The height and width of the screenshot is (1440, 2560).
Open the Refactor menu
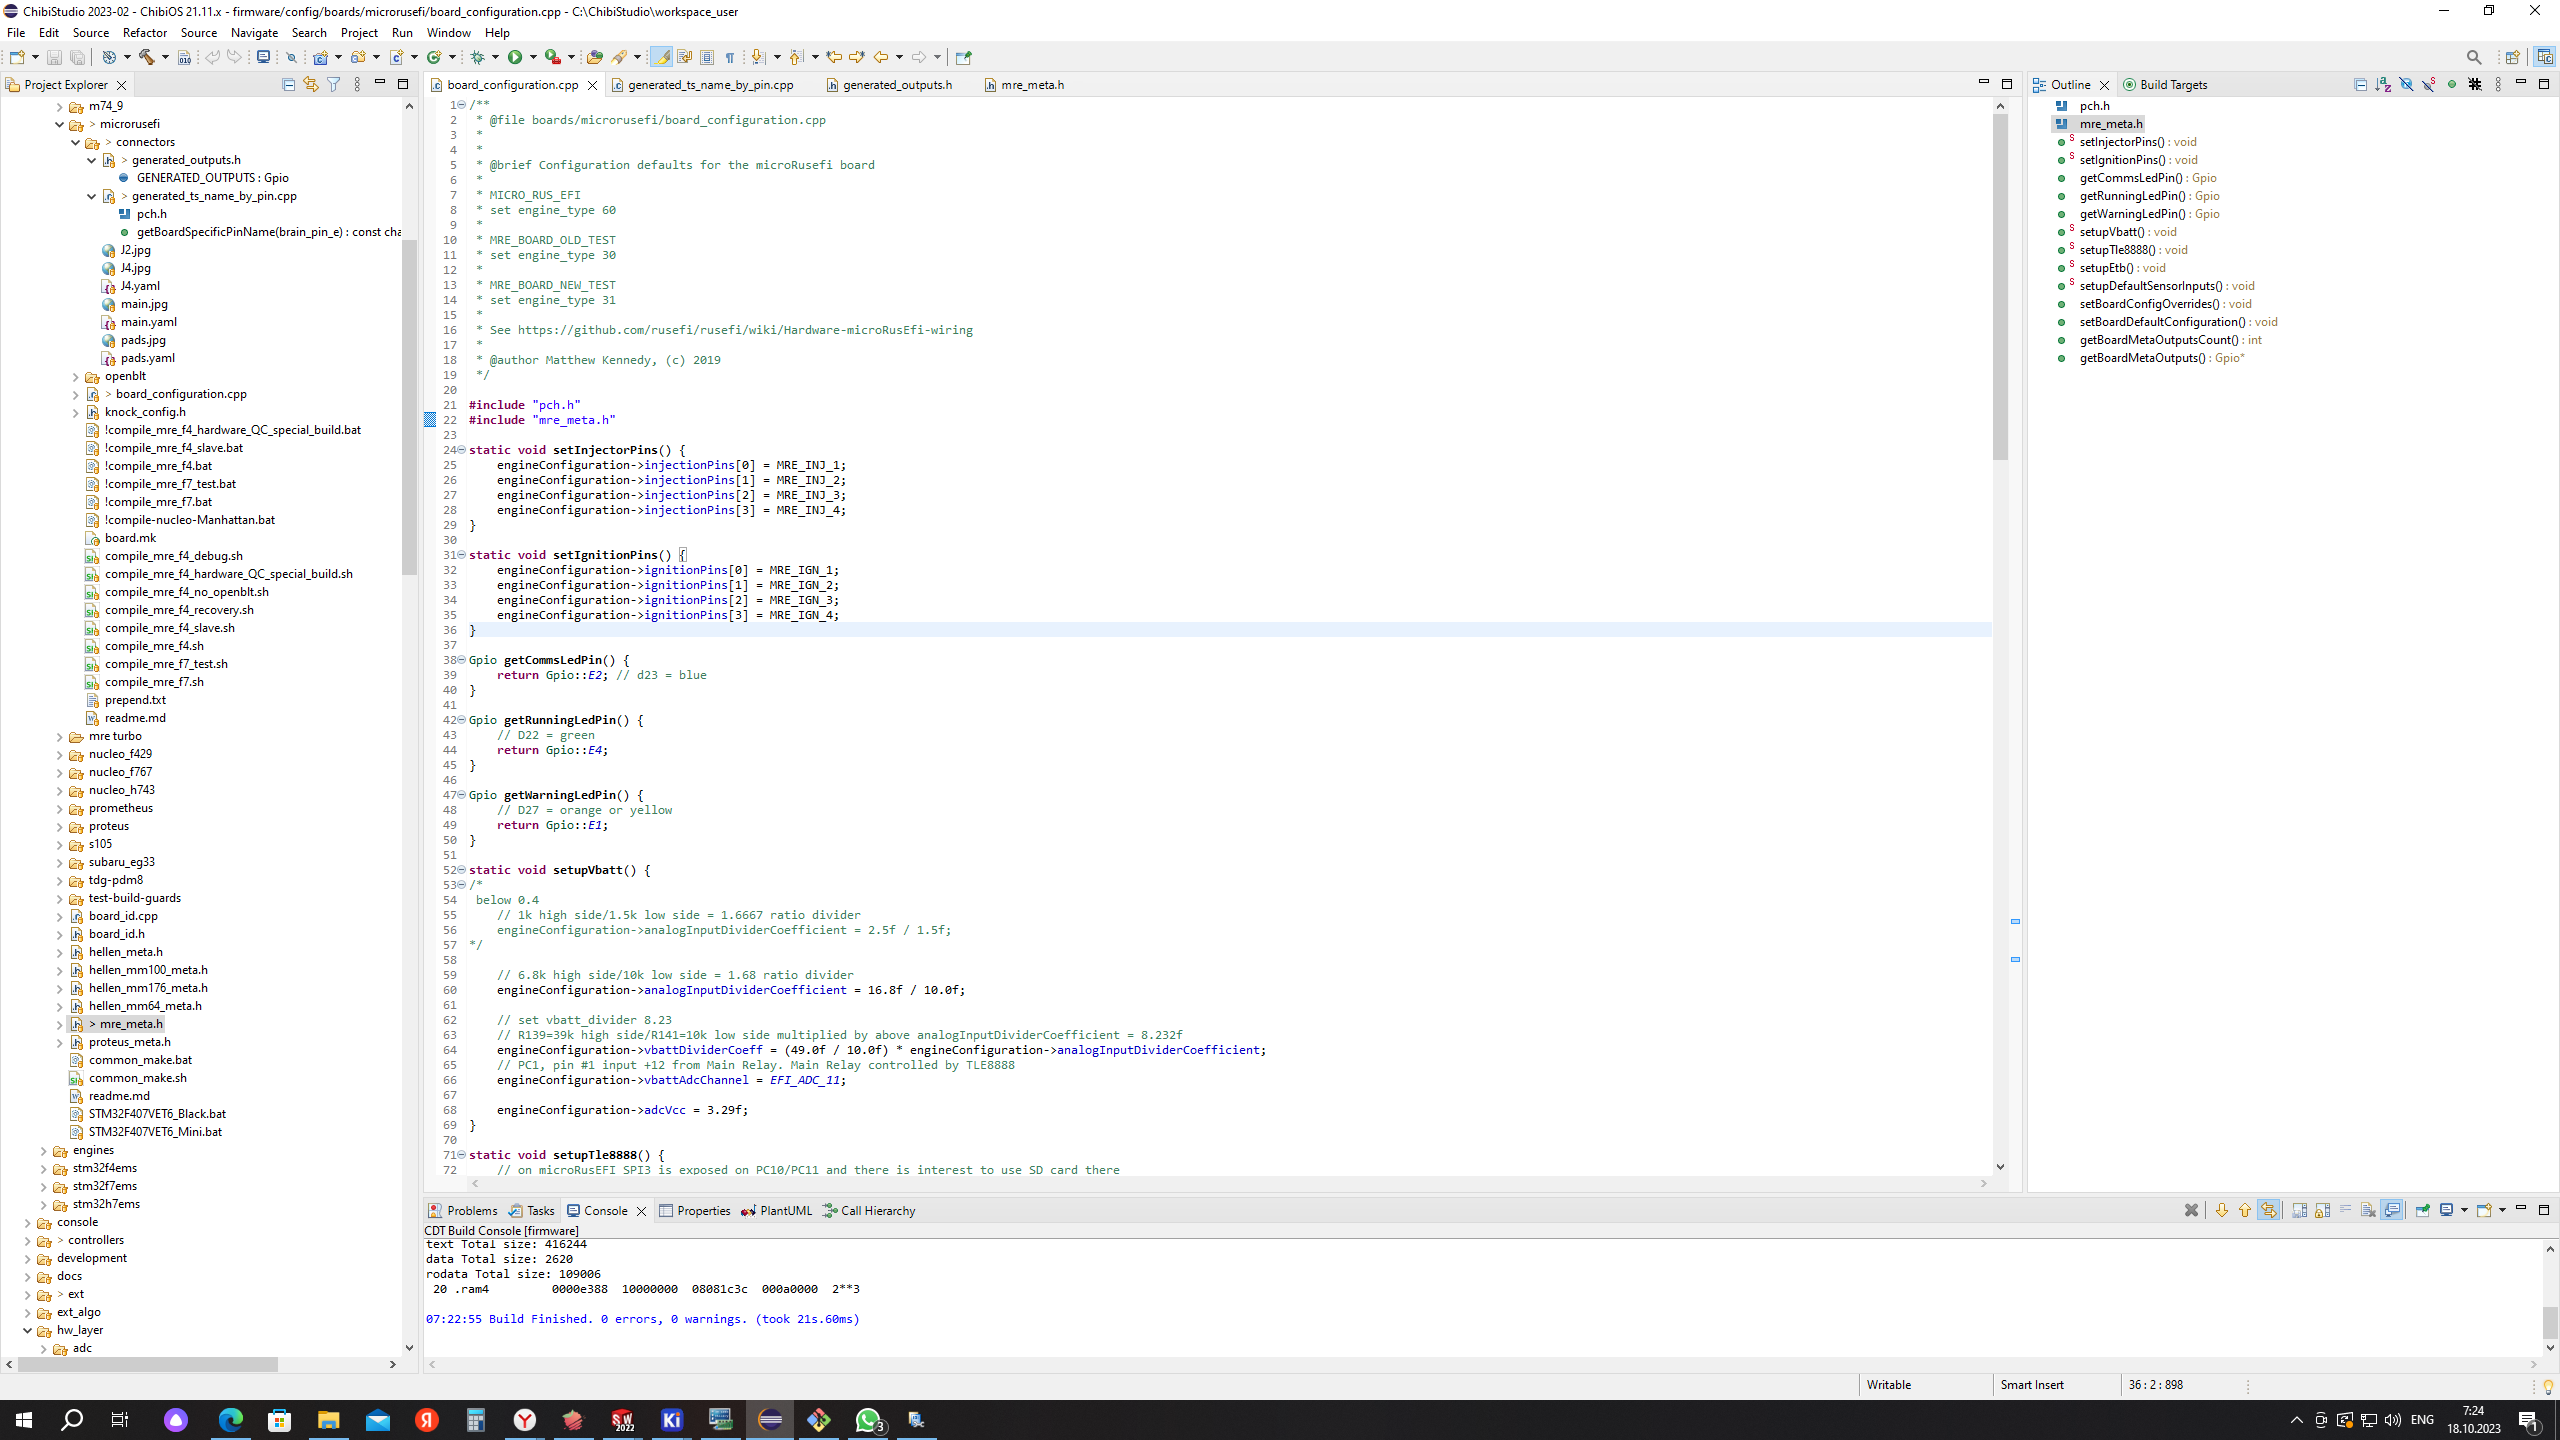[144, 33]
